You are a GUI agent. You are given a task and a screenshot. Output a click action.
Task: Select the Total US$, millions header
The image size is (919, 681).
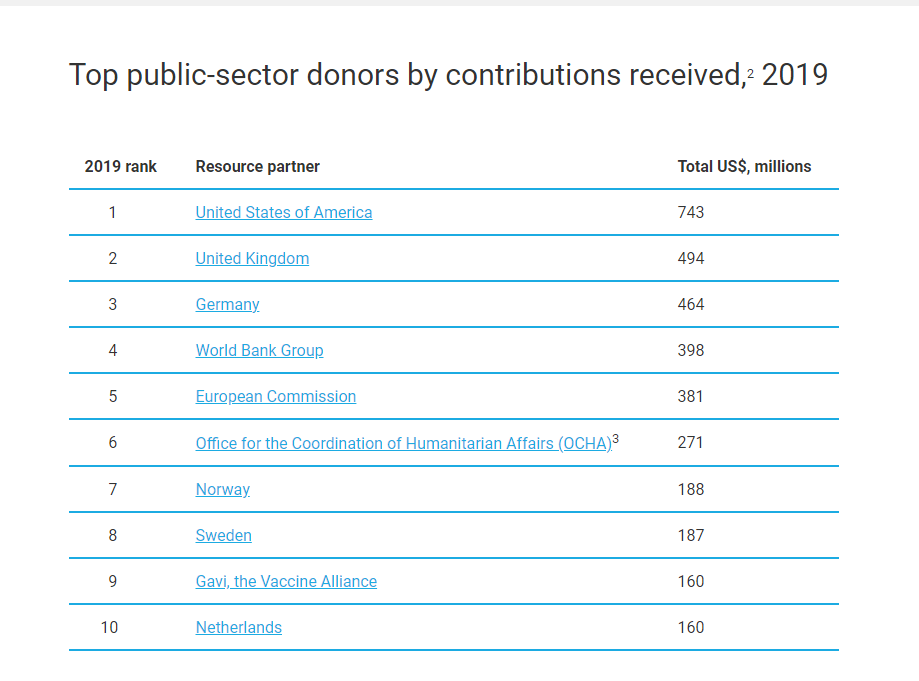(744, 166)
